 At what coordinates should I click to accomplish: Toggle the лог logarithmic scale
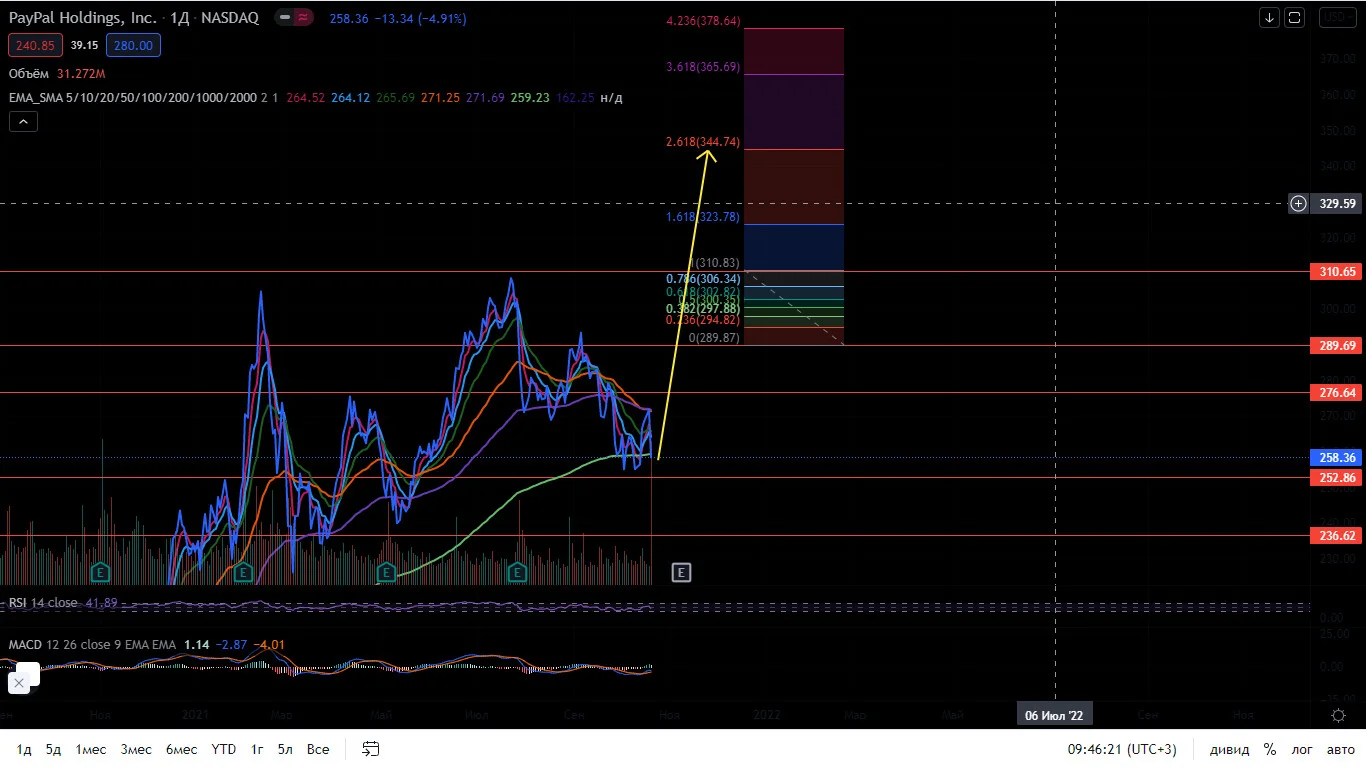(1302, 749)
